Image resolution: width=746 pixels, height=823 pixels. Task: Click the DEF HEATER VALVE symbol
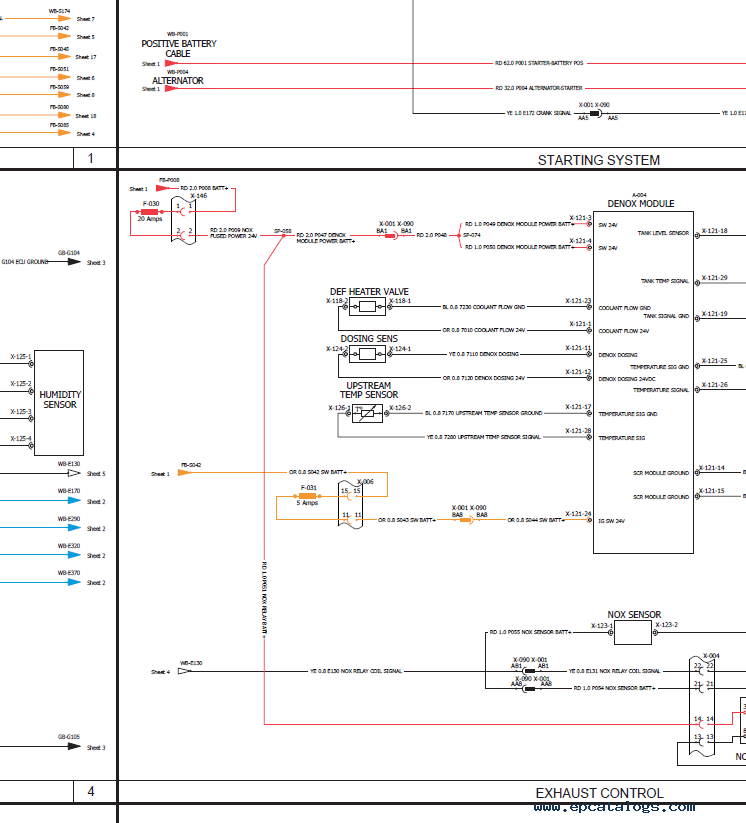pos(367,307)
